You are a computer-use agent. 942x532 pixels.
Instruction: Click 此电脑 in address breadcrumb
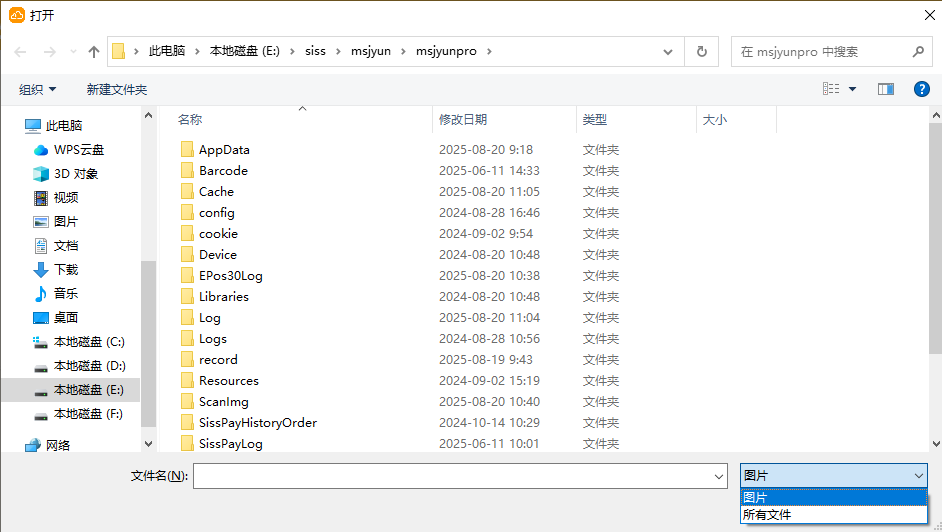point(167,51)
